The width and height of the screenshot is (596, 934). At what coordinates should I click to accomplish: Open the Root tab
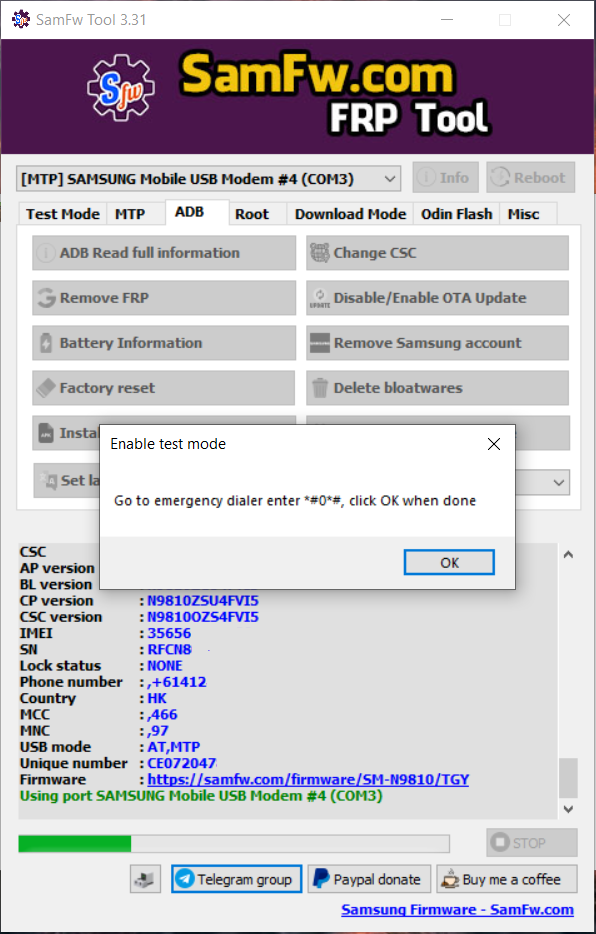point(252,214)
